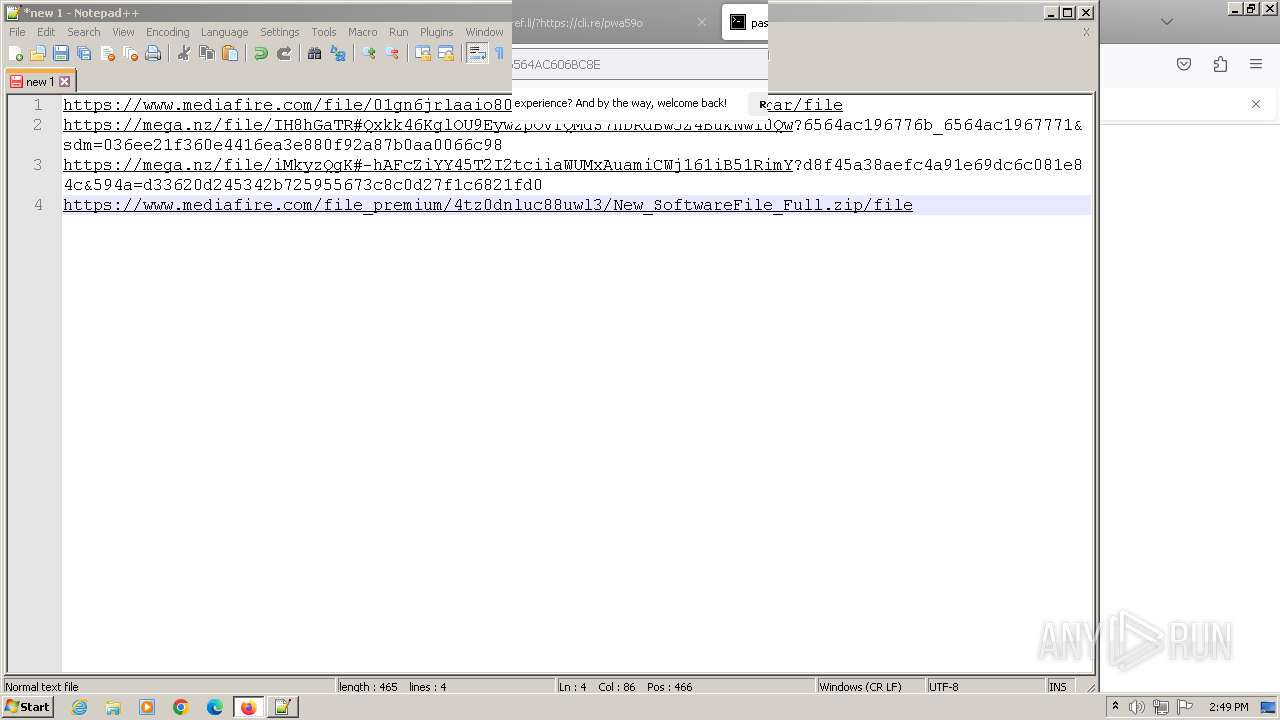Open the Window menu
Image resolution: width=1280 pixels, height=720 pixels.
pyautogui.click(x=484, y=32)
